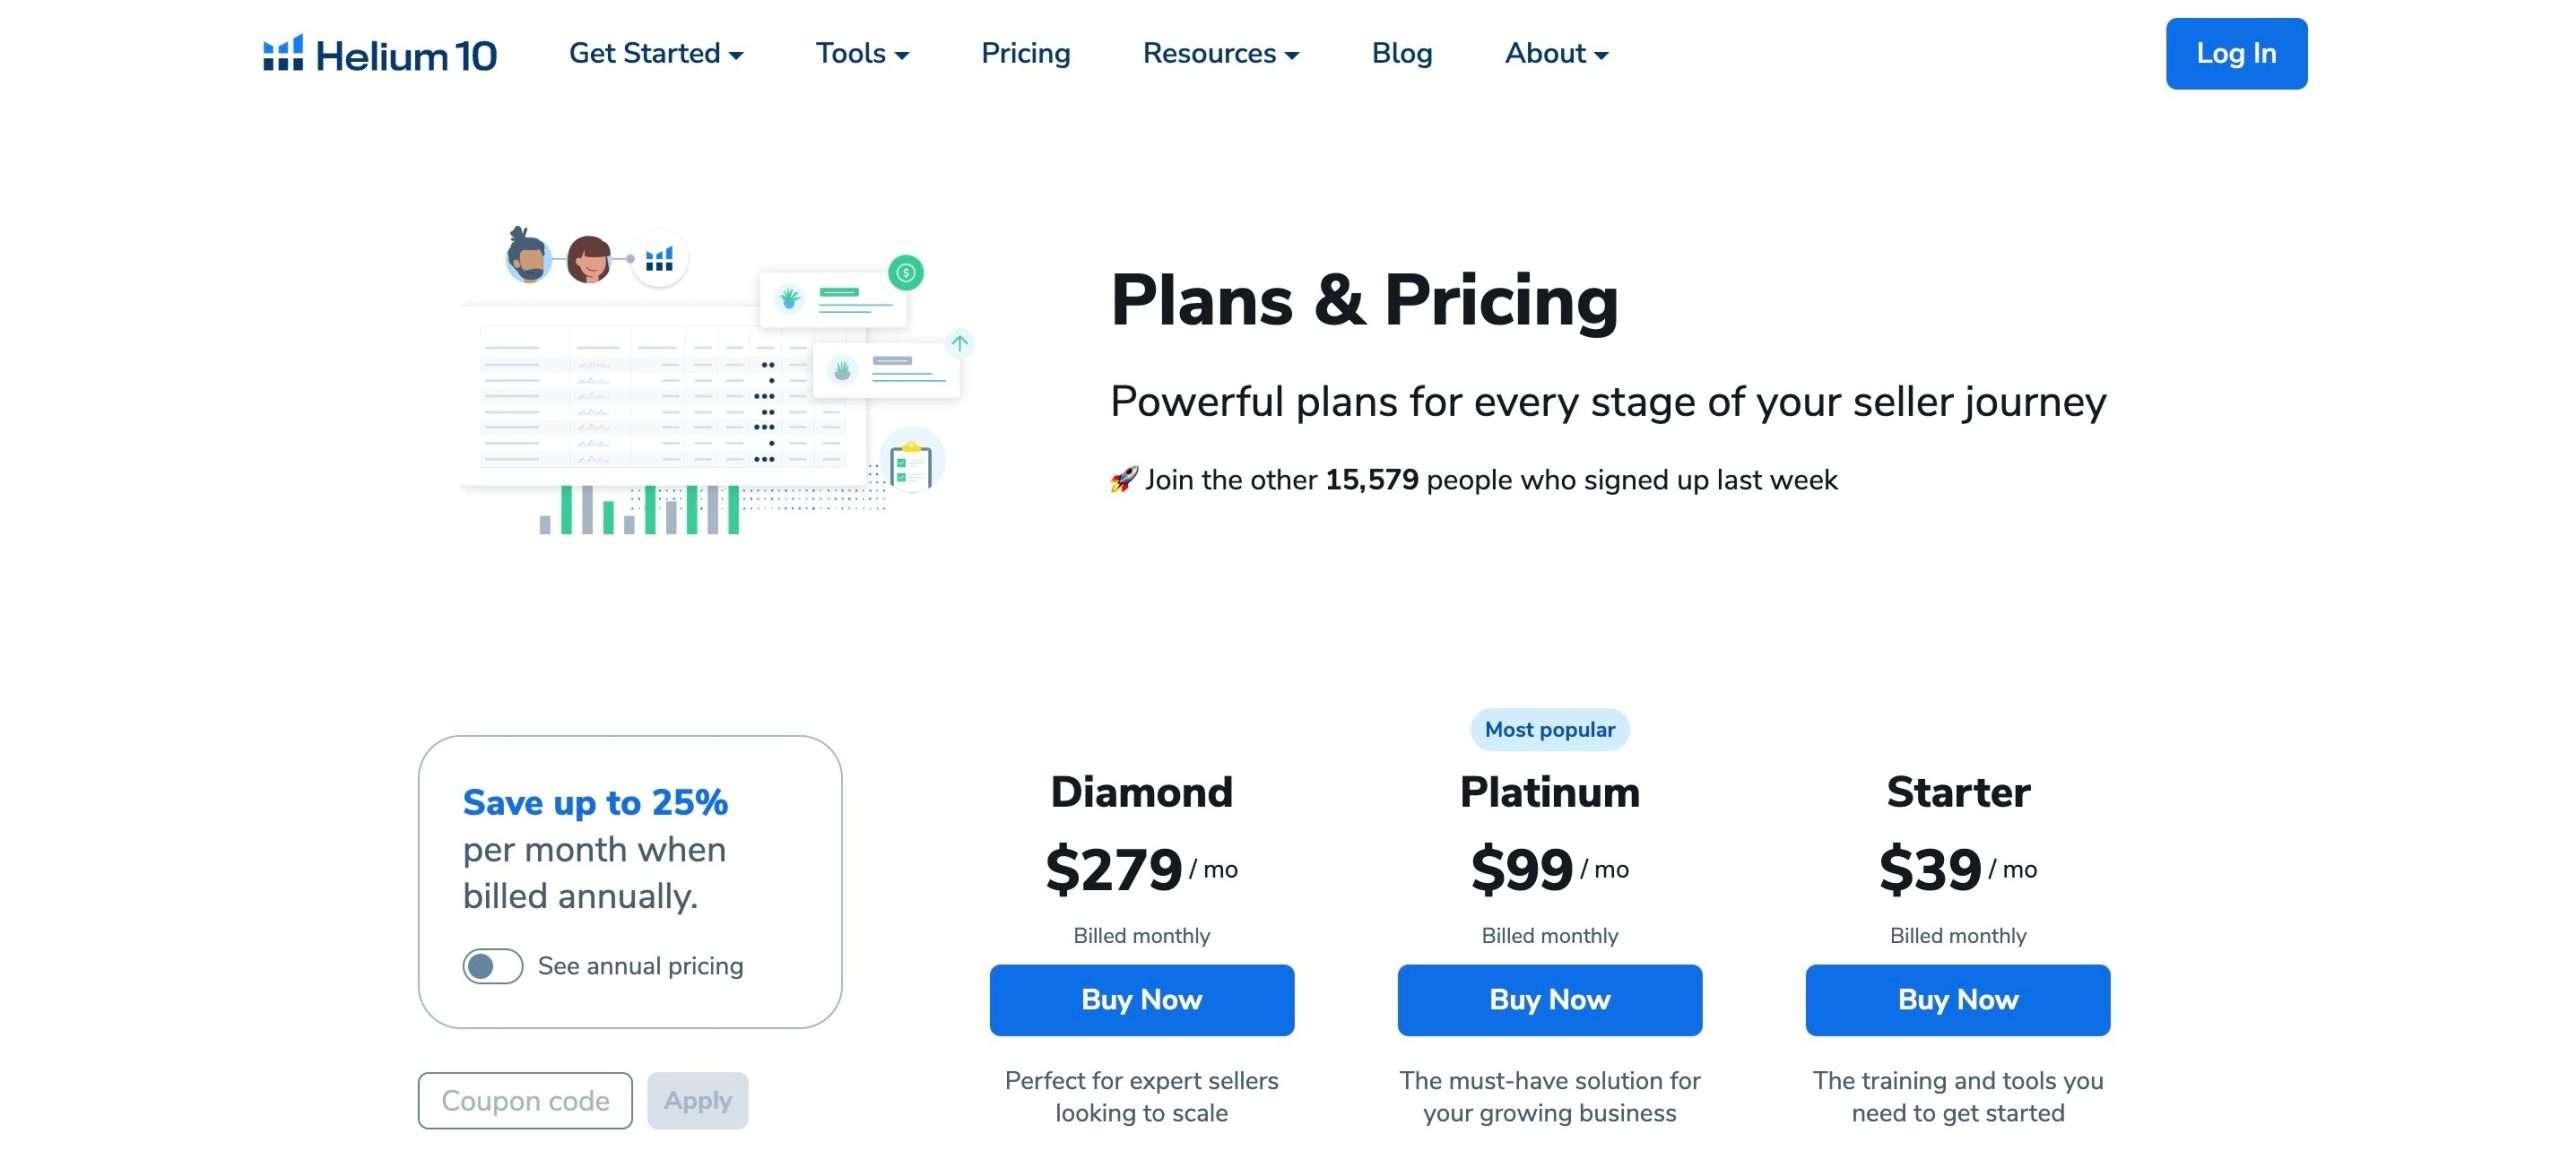Expand the Get Started dropdown
2560x1168 pixels.
coord(656,53)
